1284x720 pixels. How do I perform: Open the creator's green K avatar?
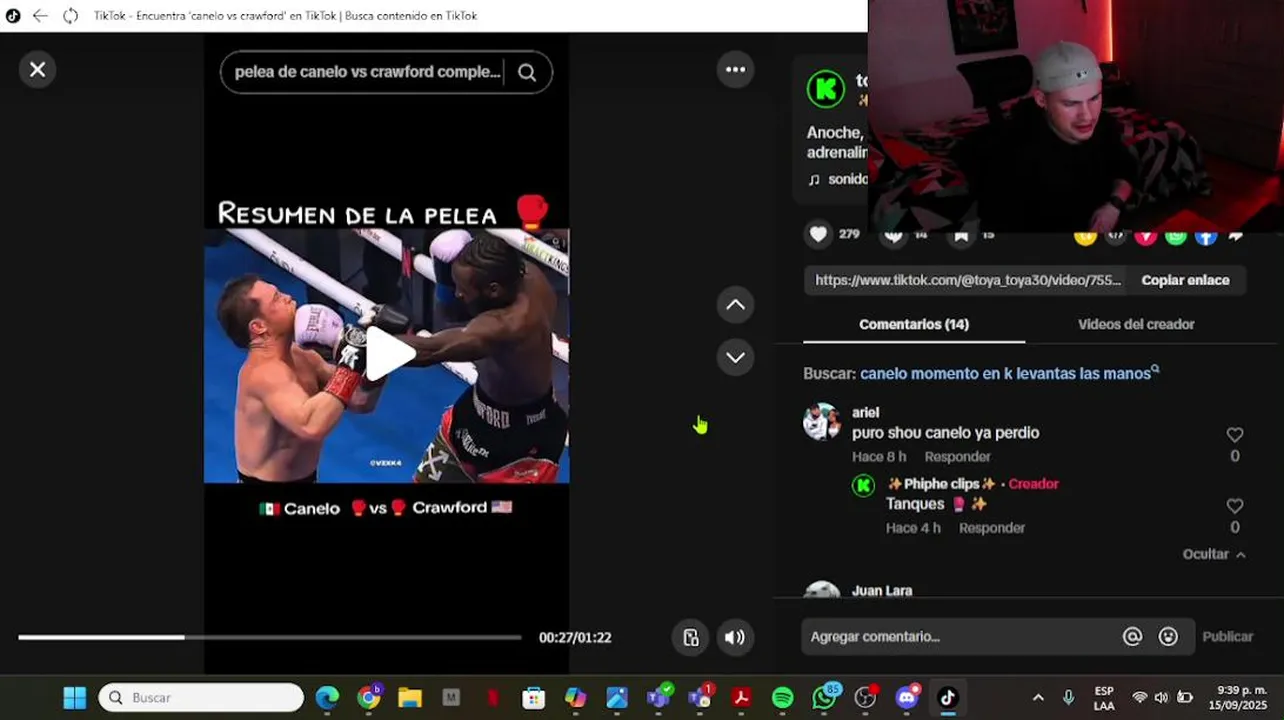coord(826,90)
